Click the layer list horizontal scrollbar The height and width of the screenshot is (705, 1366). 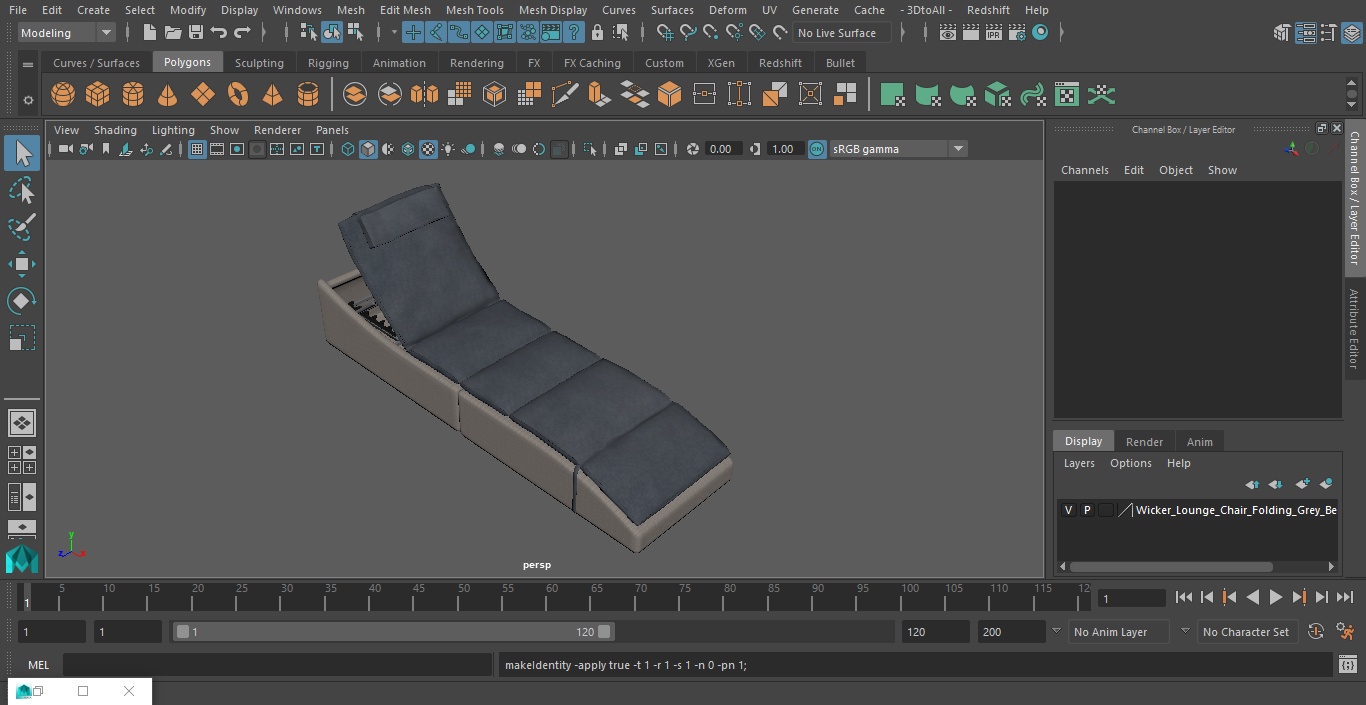coord(1171,567)
